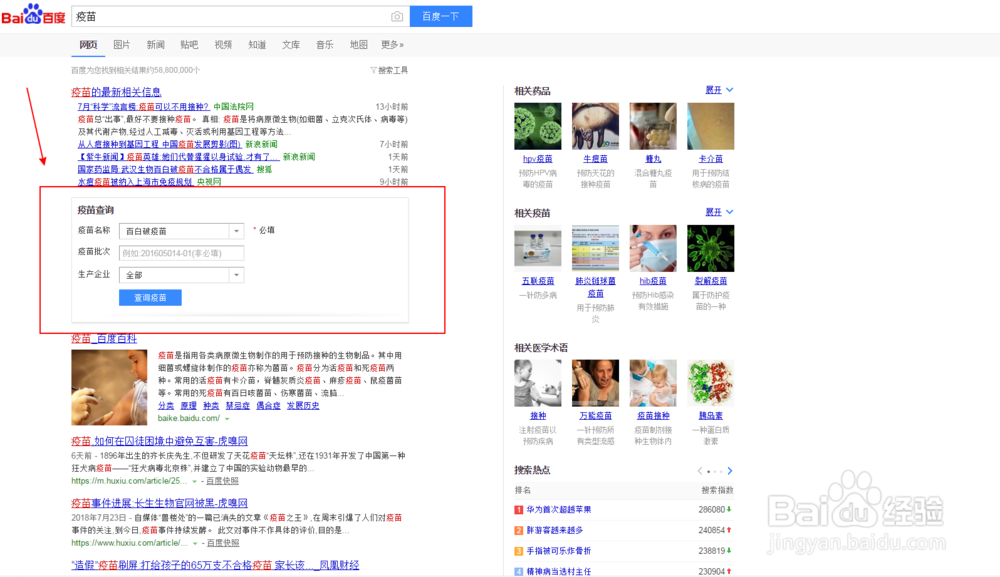This screenshot has height=577, width=1000.
Task: Open the hpv疫苗 link
Action: point(538,159)
